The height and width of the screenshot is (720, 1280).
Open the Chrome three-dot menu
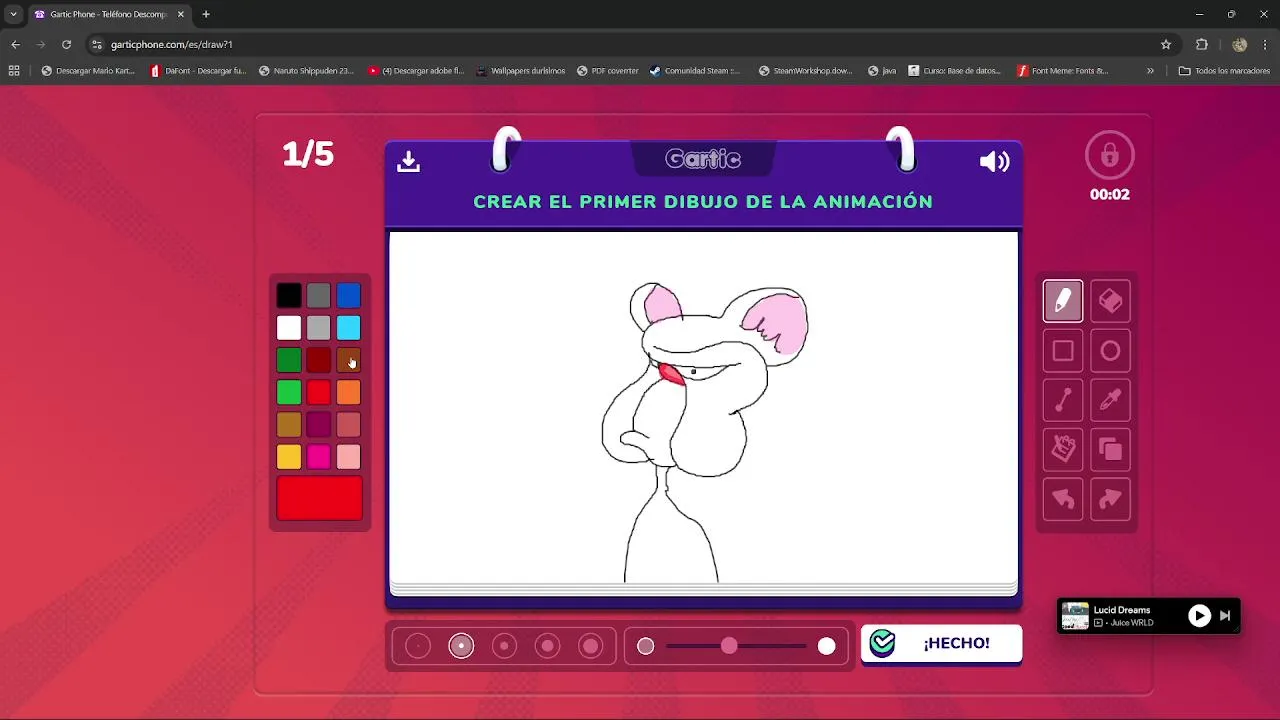[1265, 44]
